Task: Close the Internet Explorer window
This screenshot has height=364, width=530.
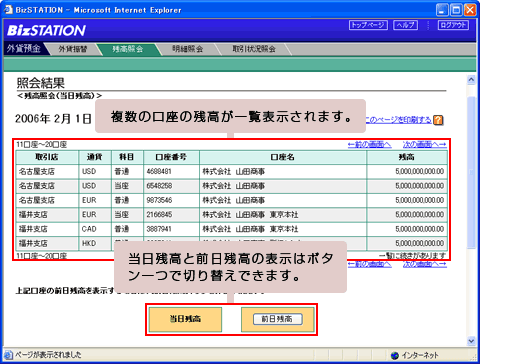Action: [x=470, y=10]
